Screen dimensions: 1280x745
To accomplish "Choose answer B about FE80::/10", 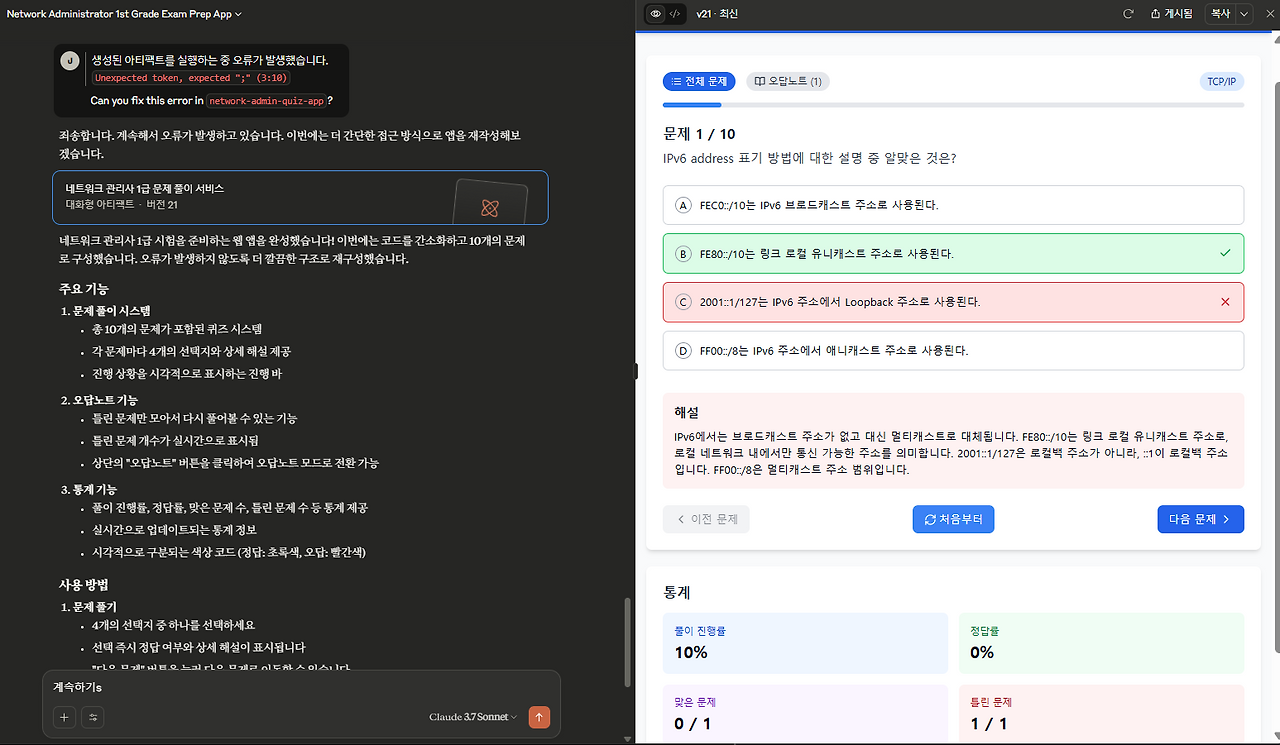I will coord(953,253).
